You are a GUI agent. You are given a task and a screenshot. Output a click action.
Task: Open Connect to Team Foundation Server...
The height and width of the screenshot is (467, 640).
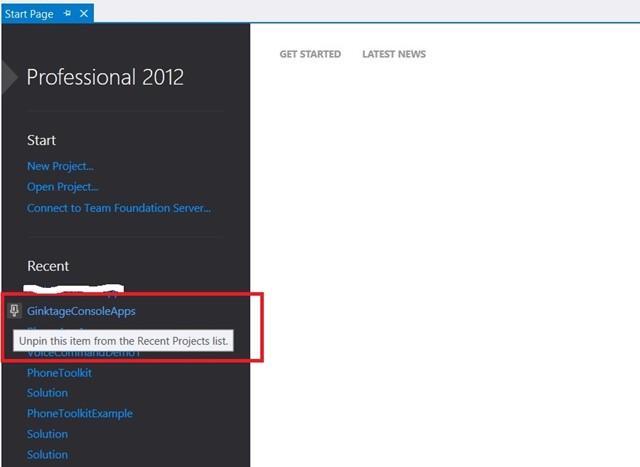click(119, 208)
